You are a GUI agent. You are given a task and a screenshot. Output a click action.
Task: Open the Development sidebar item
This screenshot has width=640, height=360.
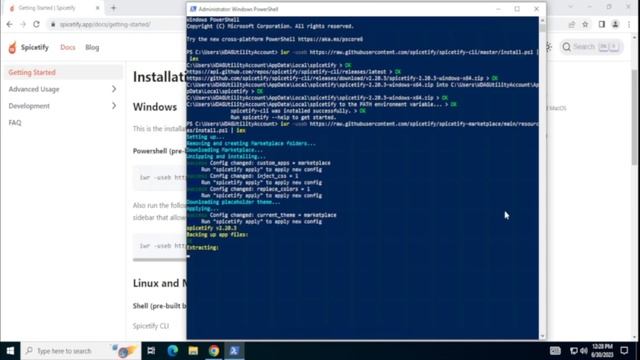click(29, 106)
